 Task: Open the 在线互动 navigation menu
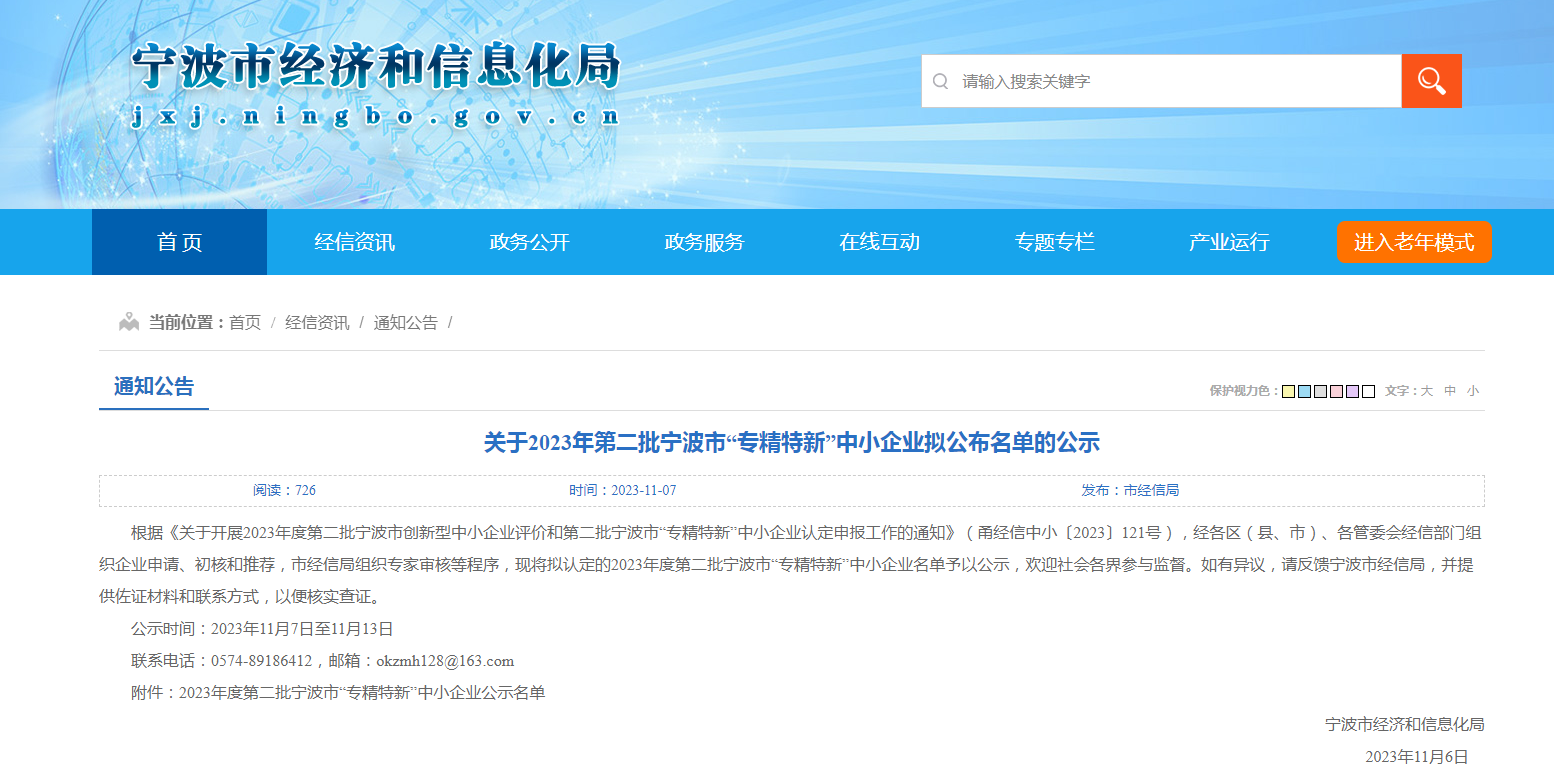pyautogui.click(x=880, y=242)
